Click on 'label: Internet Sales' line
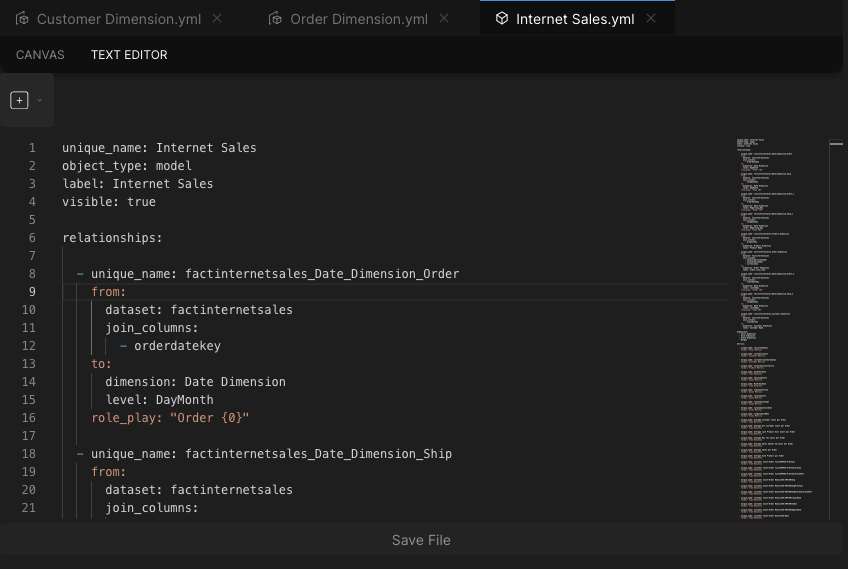Viewport: 848px width, 569px height. click(138, 183)
